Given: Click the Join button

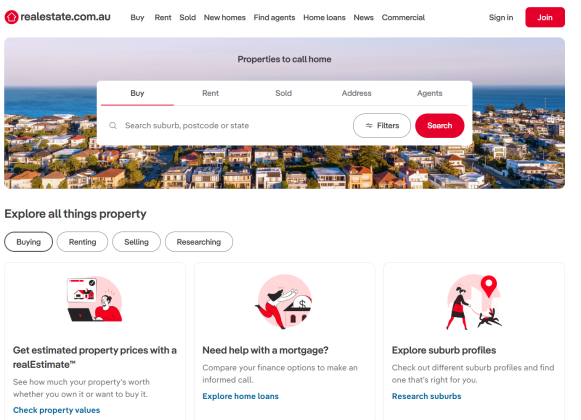Looking at the screenshot, I should click(545, 17).
